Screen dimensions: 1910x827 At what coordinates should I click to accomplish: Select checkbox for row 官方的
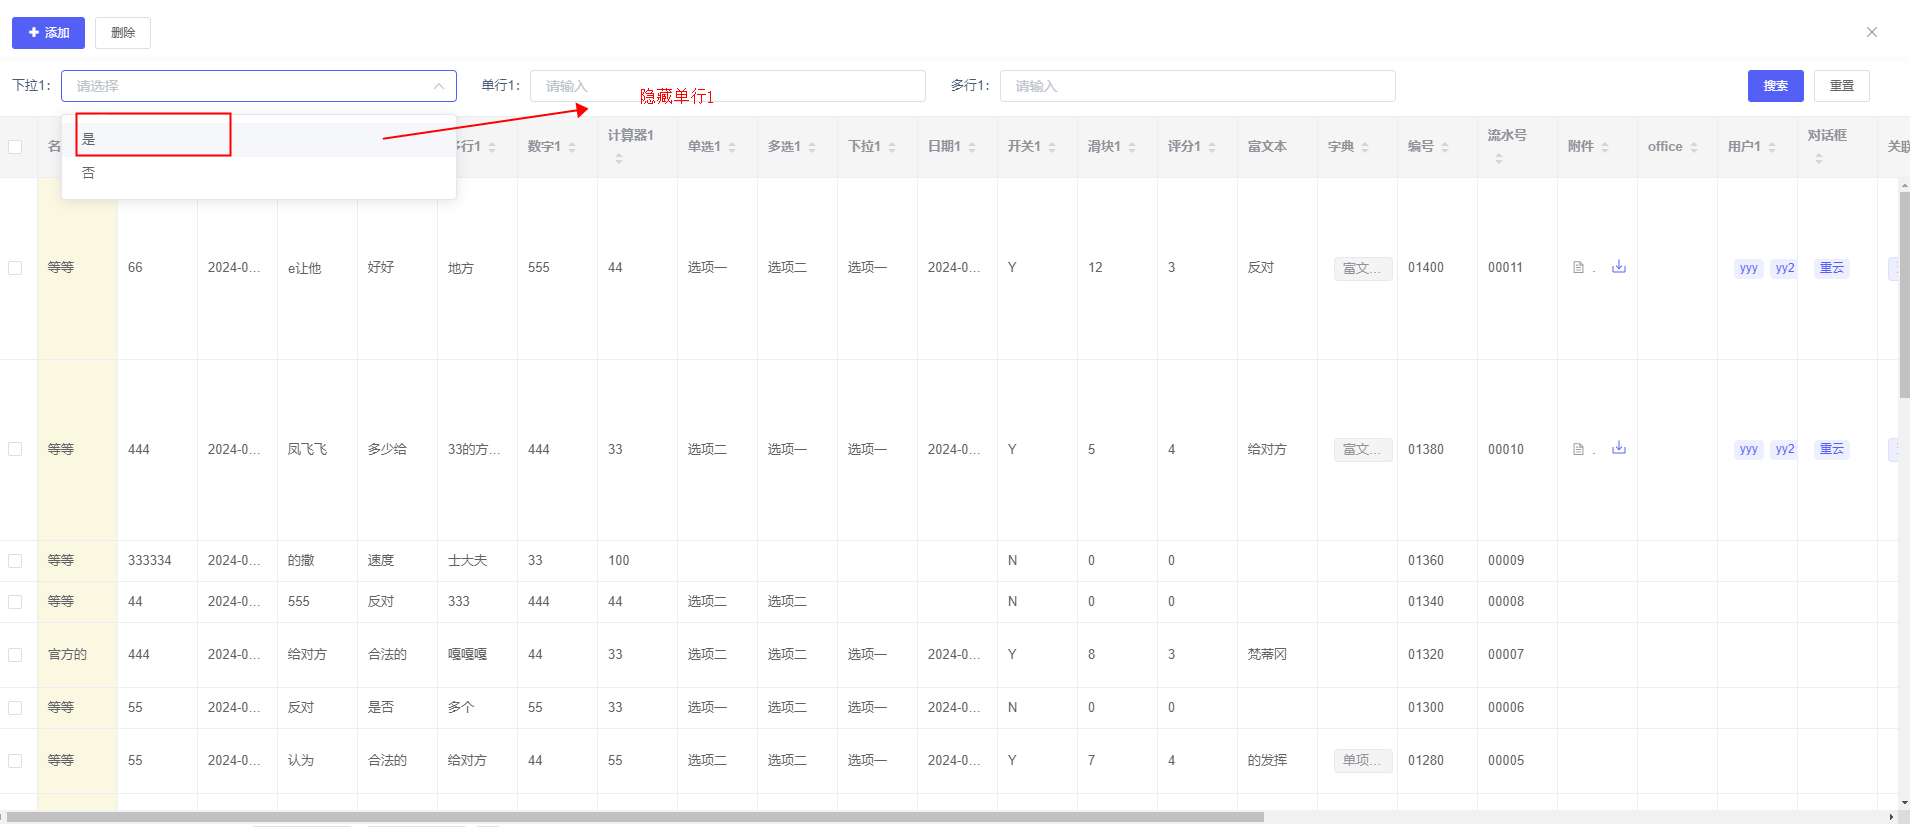coord(15,655)
